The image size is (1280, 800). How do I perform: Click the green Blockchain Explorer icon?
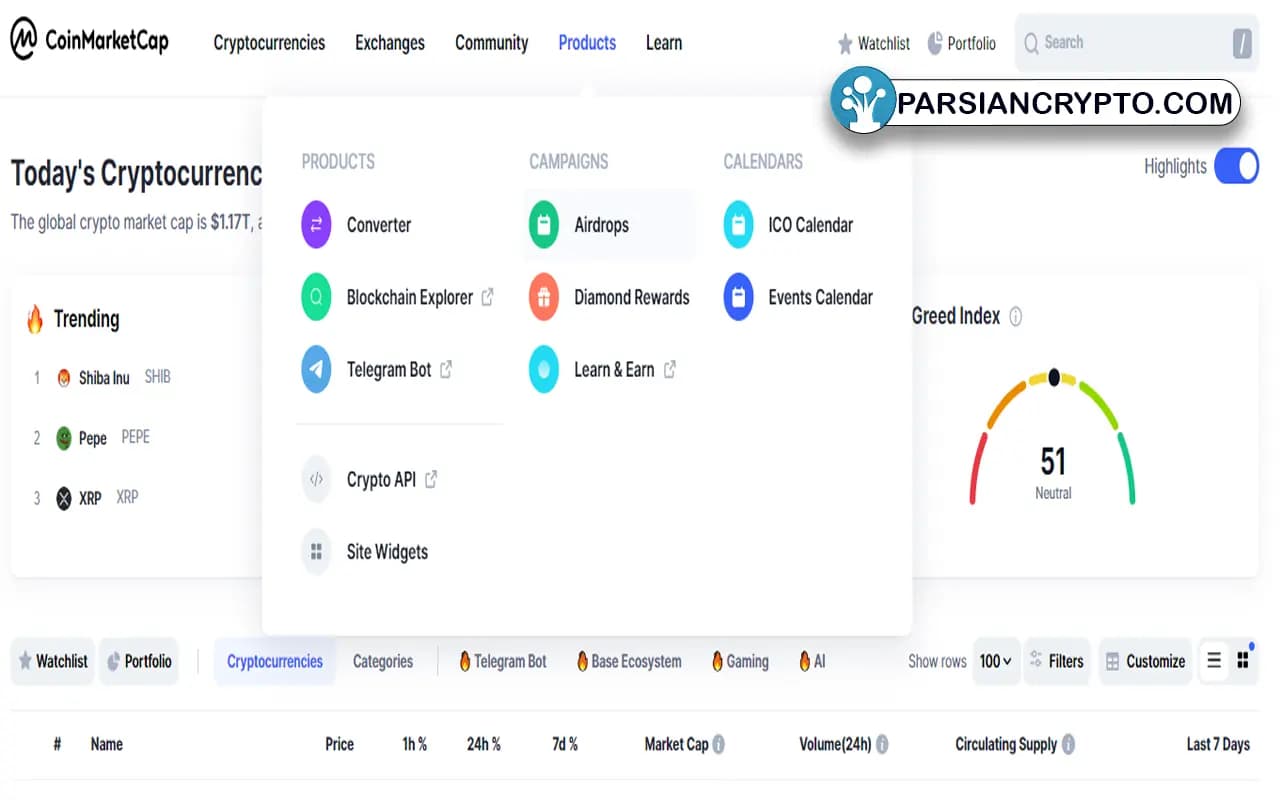coord(316,297)
